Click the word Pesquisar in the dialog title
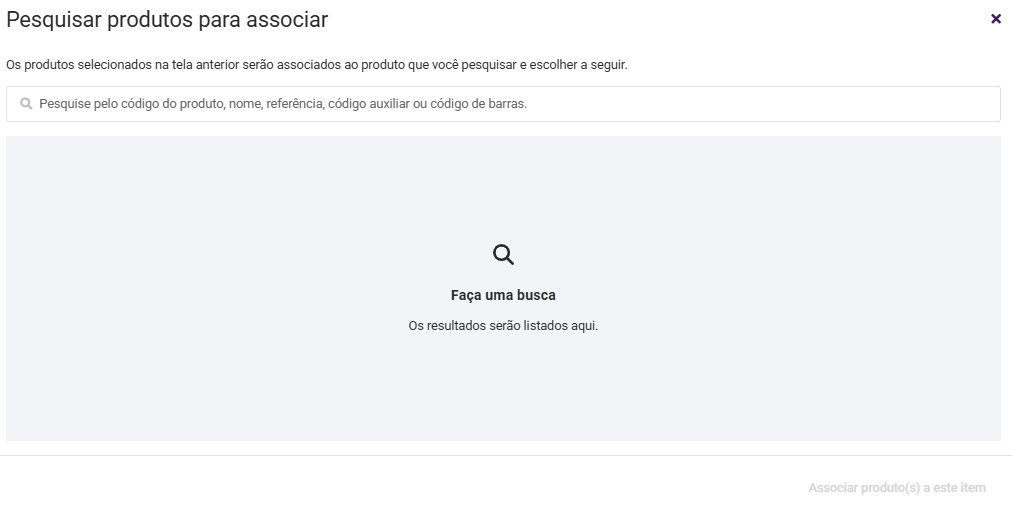Viewport: 1012px width, 511px height. click(50, 19)
